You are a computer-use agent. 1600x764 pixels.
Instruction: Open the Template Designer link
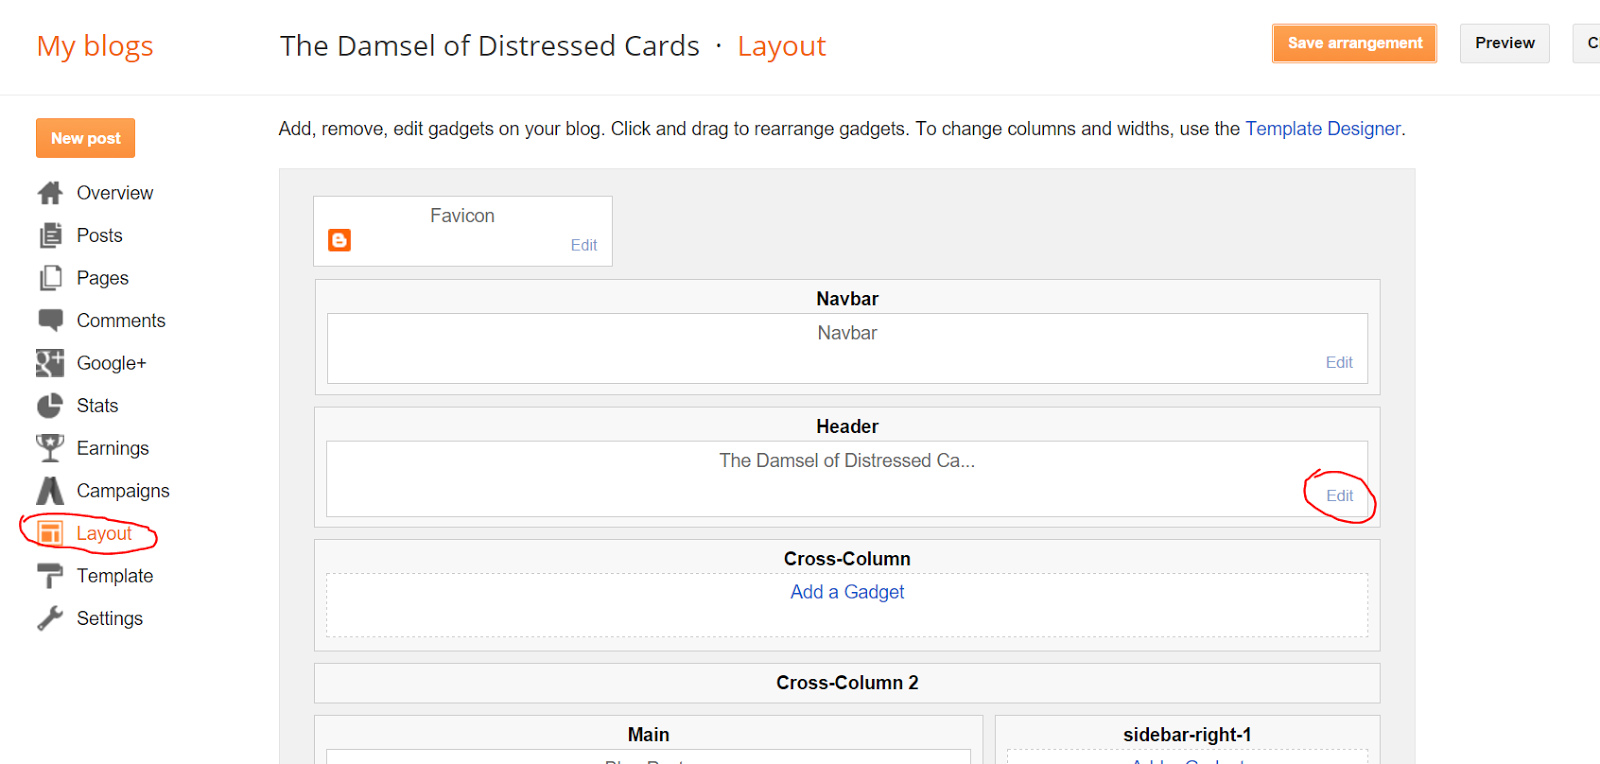coord(1322,129)
